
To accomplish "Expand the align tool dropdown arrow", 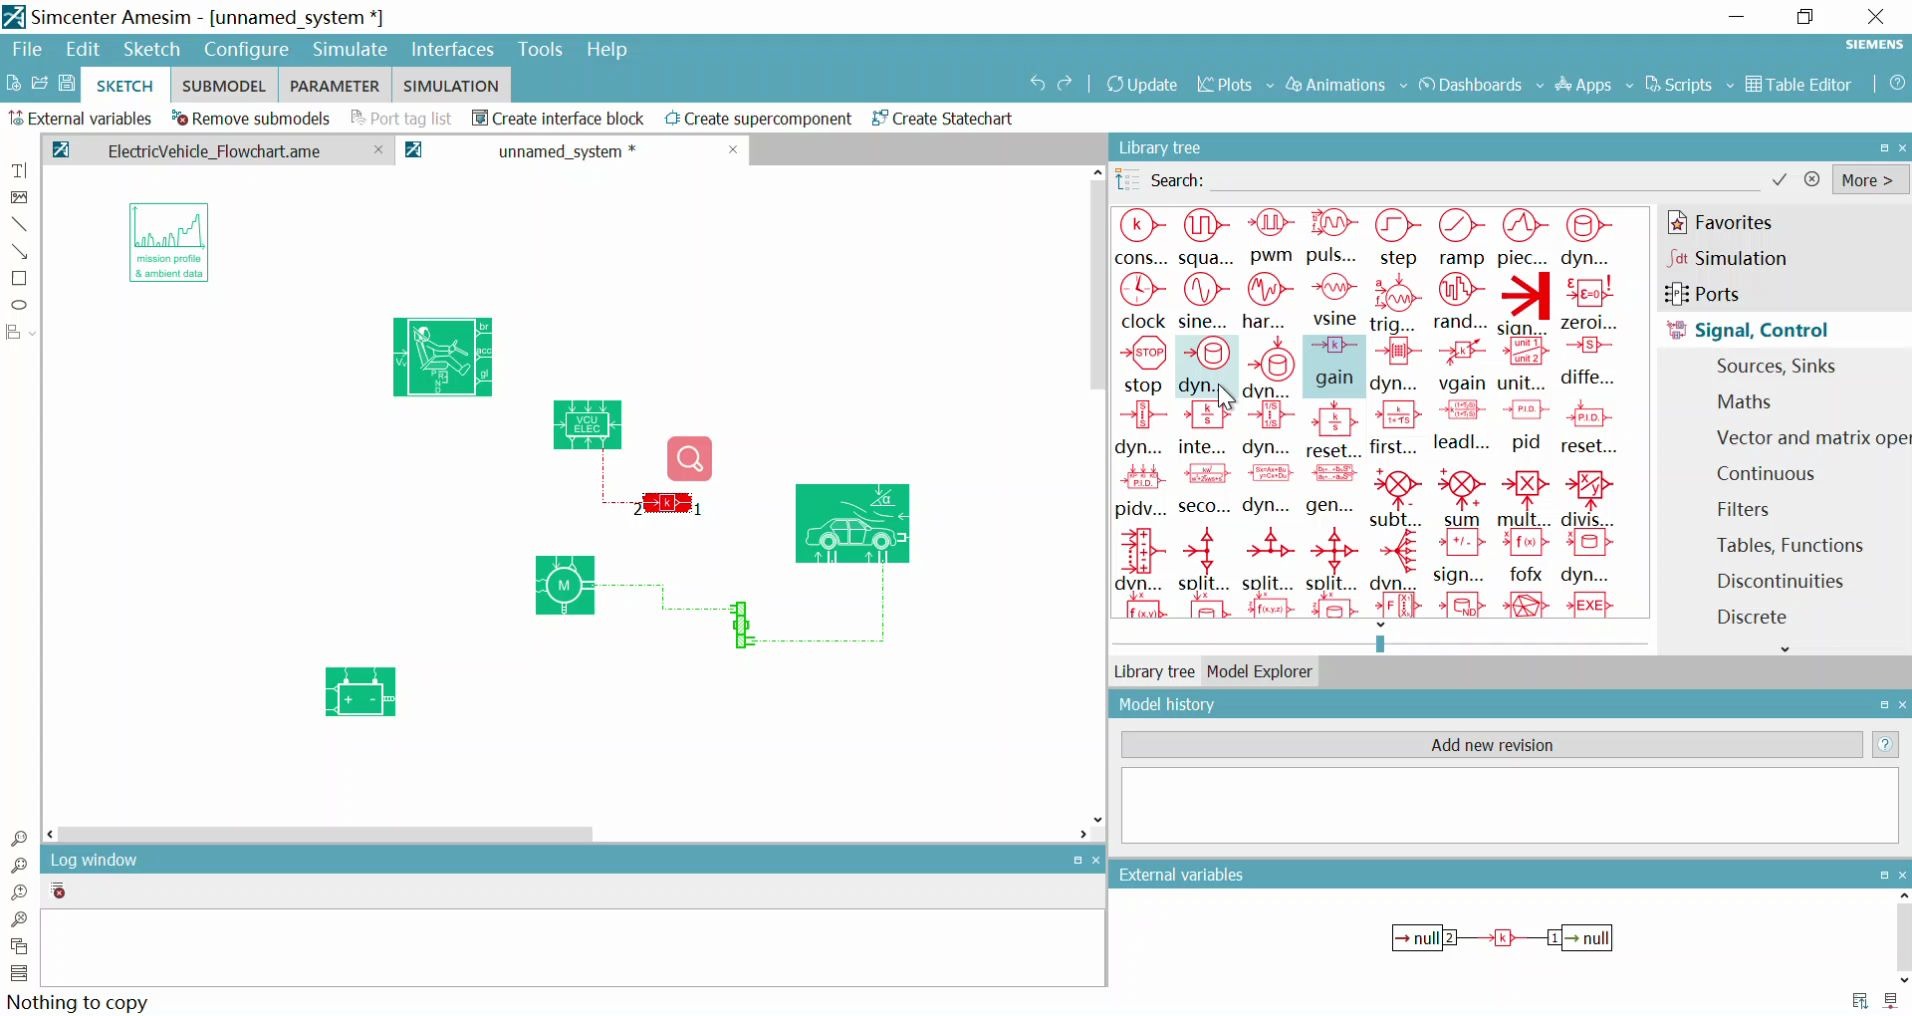I will tap(33, 333).
